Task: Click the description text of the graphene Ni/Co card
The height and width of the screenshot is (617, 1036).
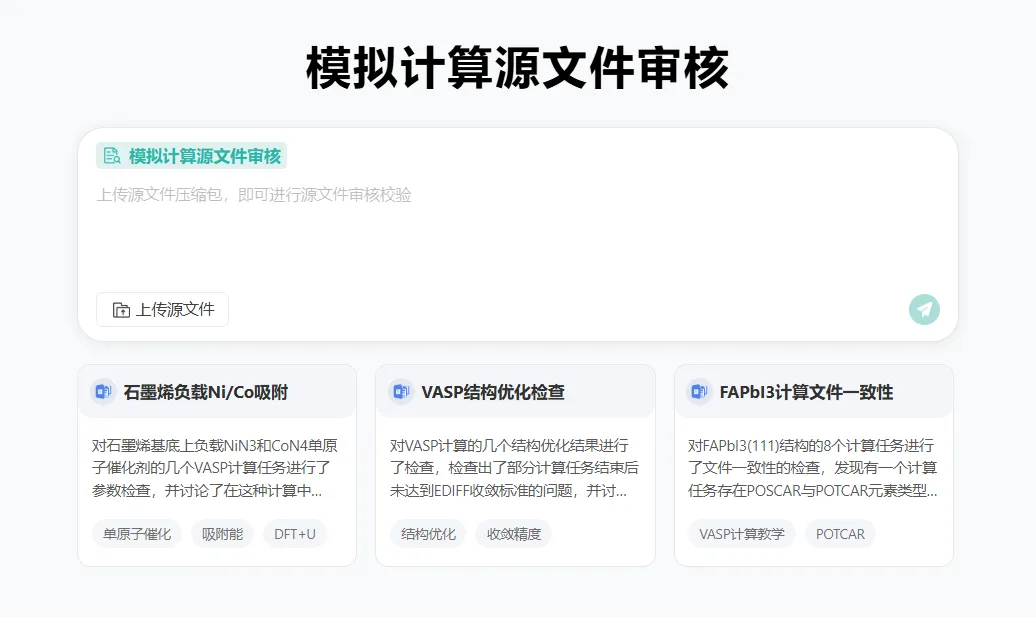Action: pos(216,468)
